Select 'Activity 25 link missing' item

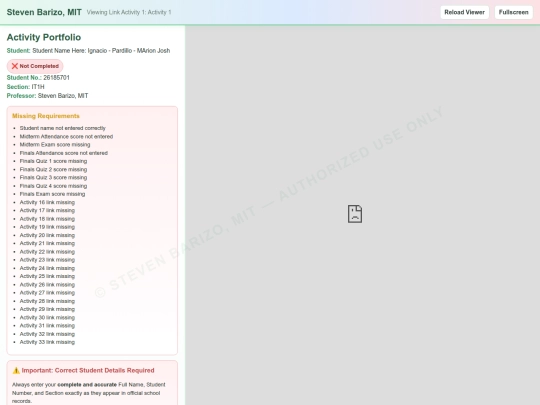(47, 276)
